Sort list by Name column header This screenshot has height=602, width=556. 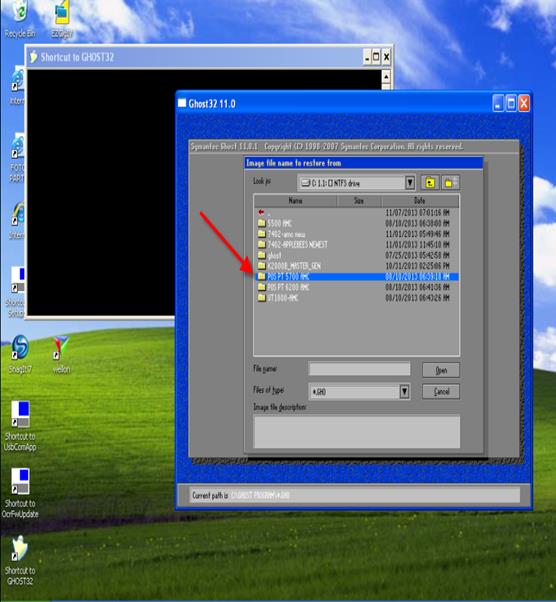pyautogui.click(x=295, y=201)
